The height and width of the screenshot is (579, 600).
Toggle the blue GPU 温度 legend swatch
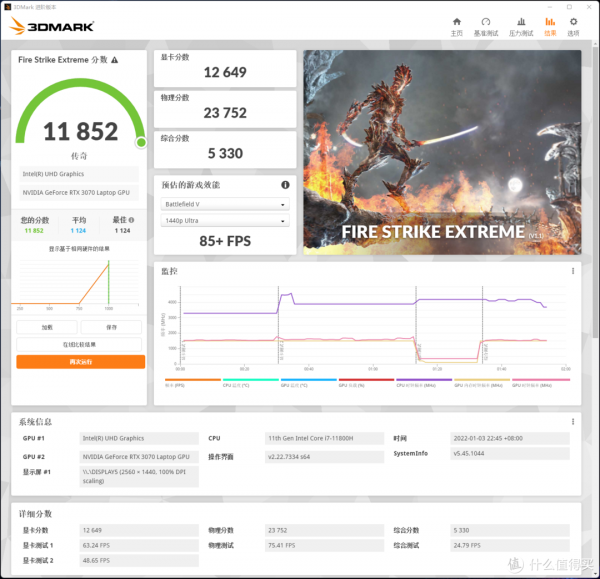click(308, 380)
